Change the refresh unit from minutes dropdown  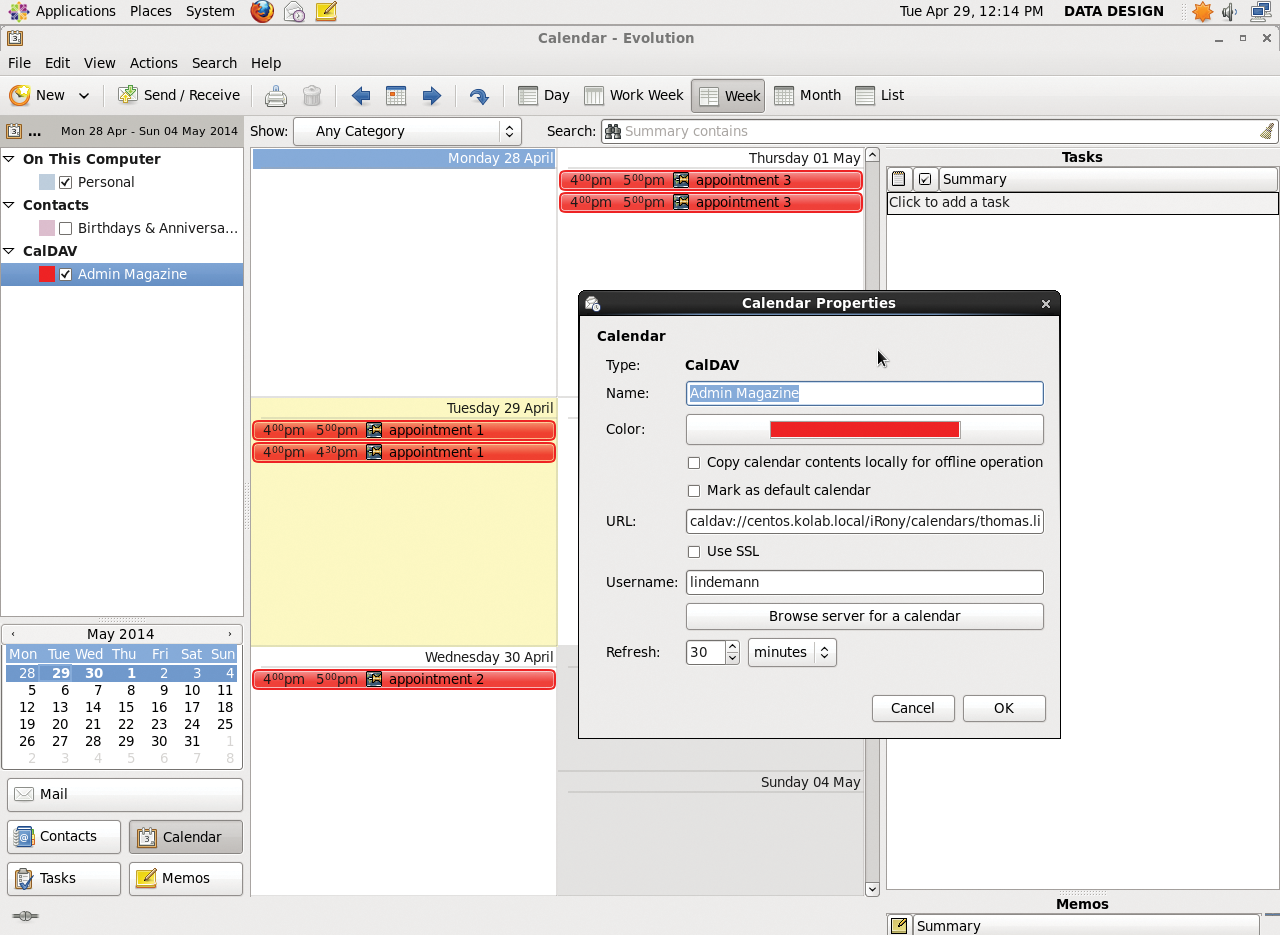pyautogui.click(x=792, y=652)
